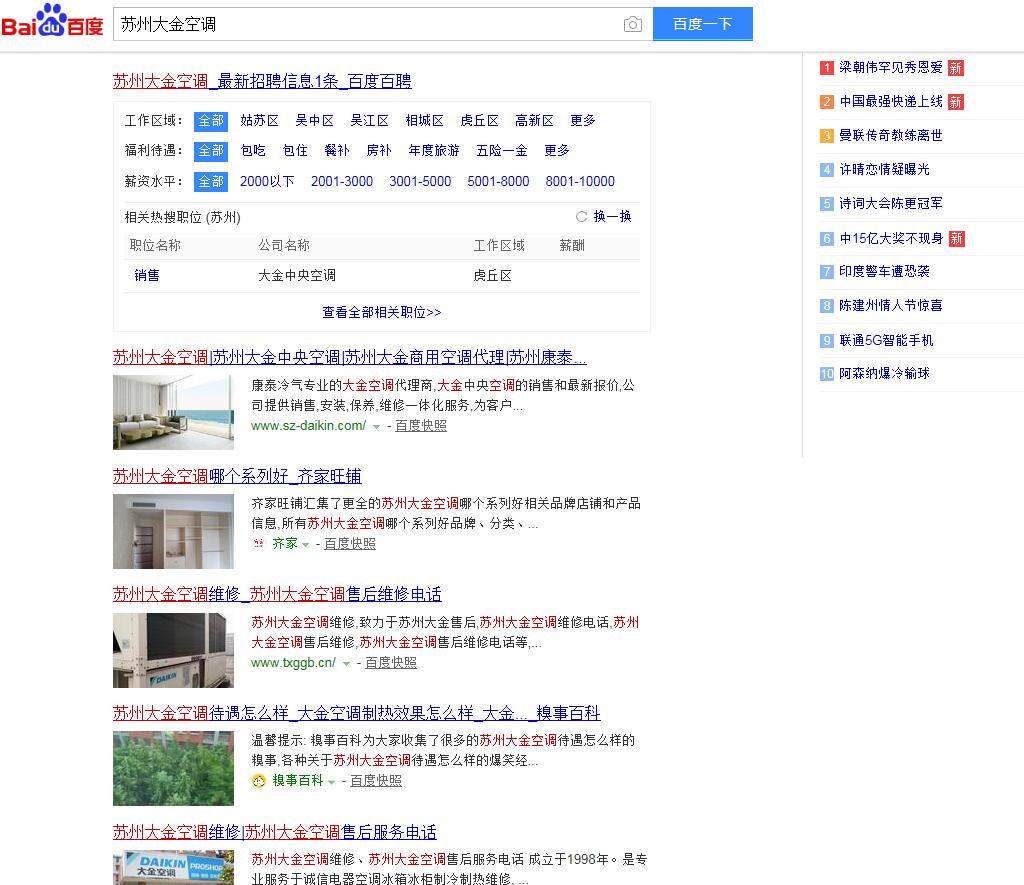Open 百度快照 for txggb.cn result
Viewport: 1024px width, 885px height.
[x=391, y=662]
